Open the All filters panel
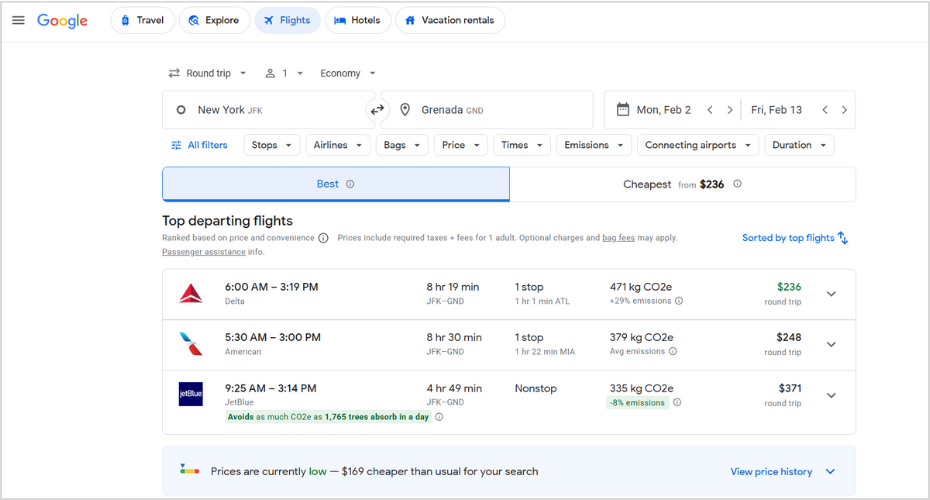 [199, 145]
